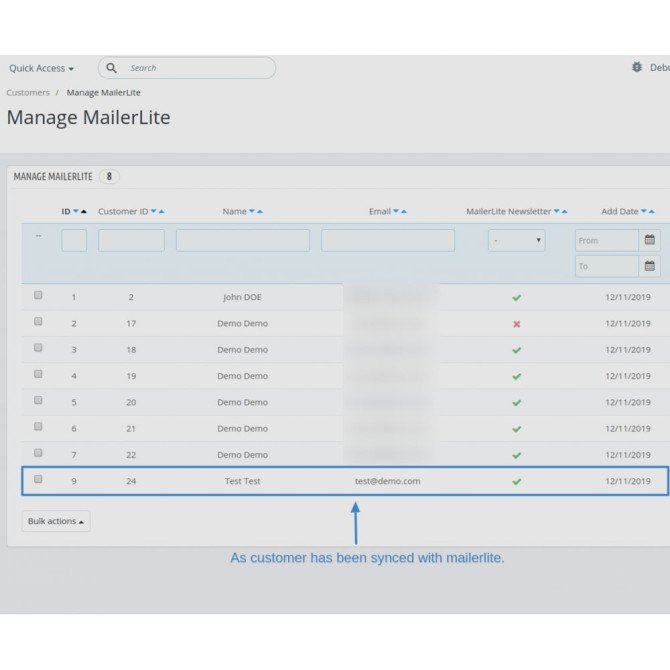Select checkbox for row ID 4

click(38, 374)
